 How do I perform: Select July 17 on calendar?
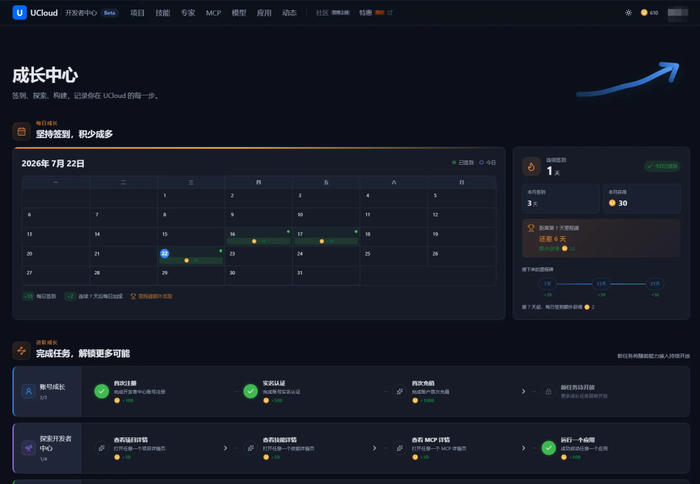coord(326,237)
